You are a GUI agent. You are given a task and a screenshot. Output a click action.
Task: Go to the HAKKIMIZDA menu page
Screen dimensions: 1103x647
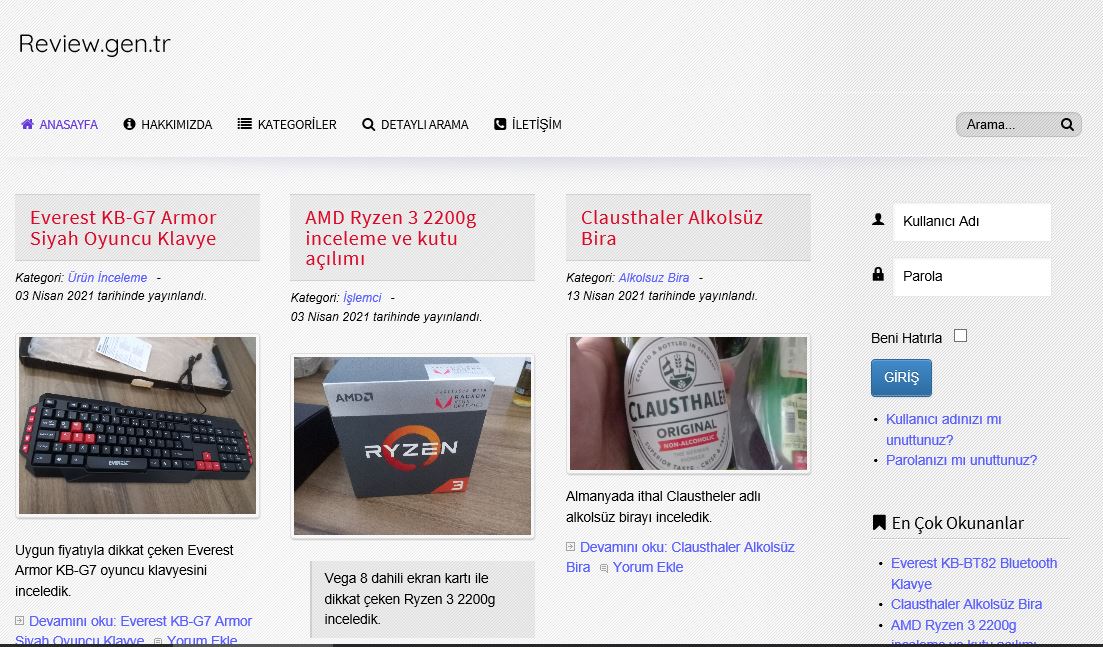(x=176, y=125)
